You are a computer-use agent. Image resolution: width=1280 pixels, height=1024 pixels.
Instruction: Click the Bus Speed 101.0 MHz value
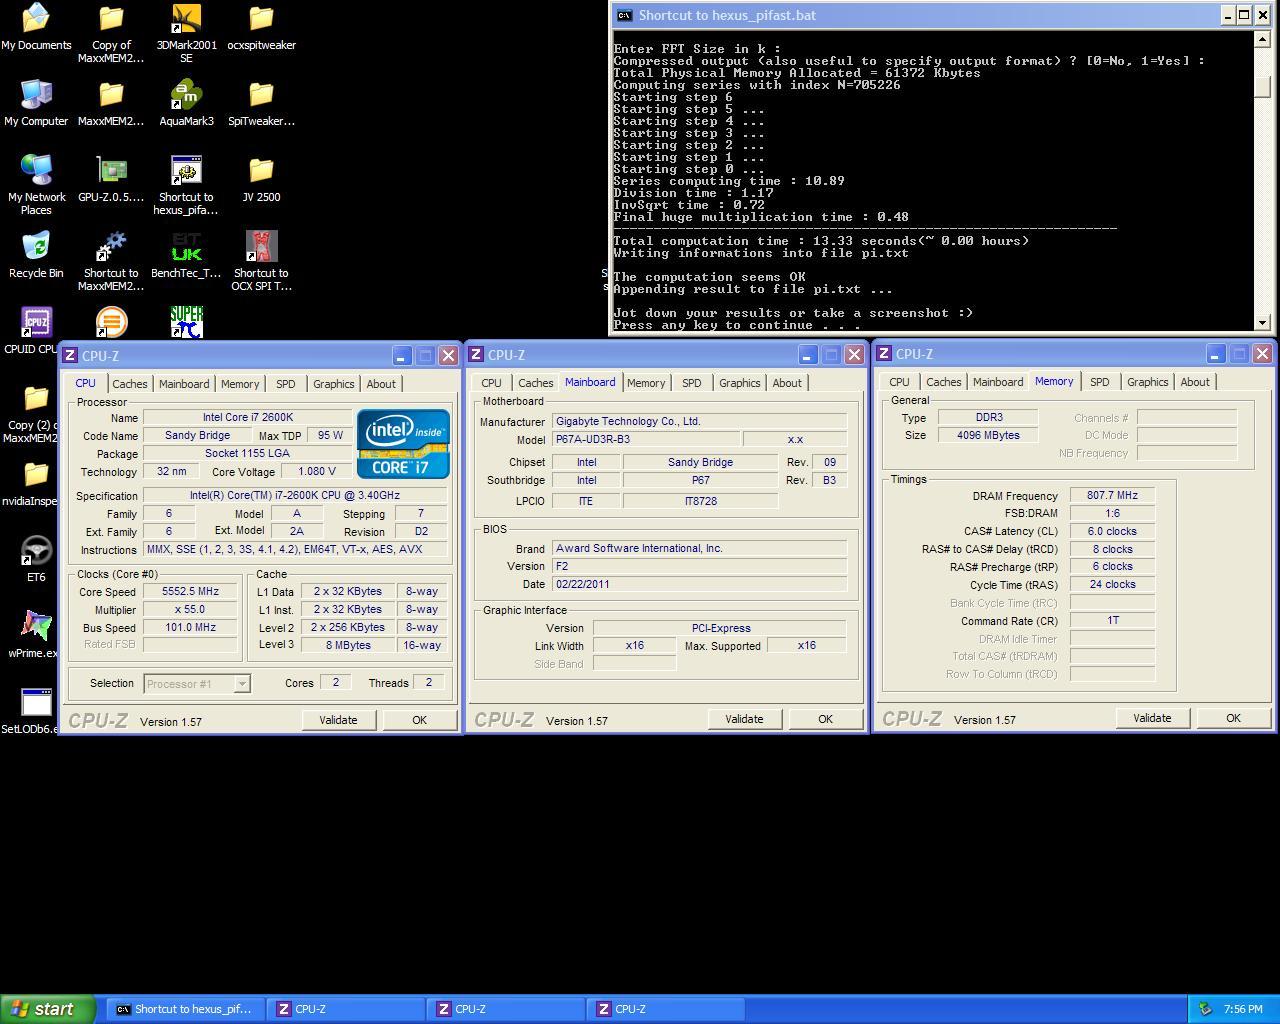pos(190,628)
